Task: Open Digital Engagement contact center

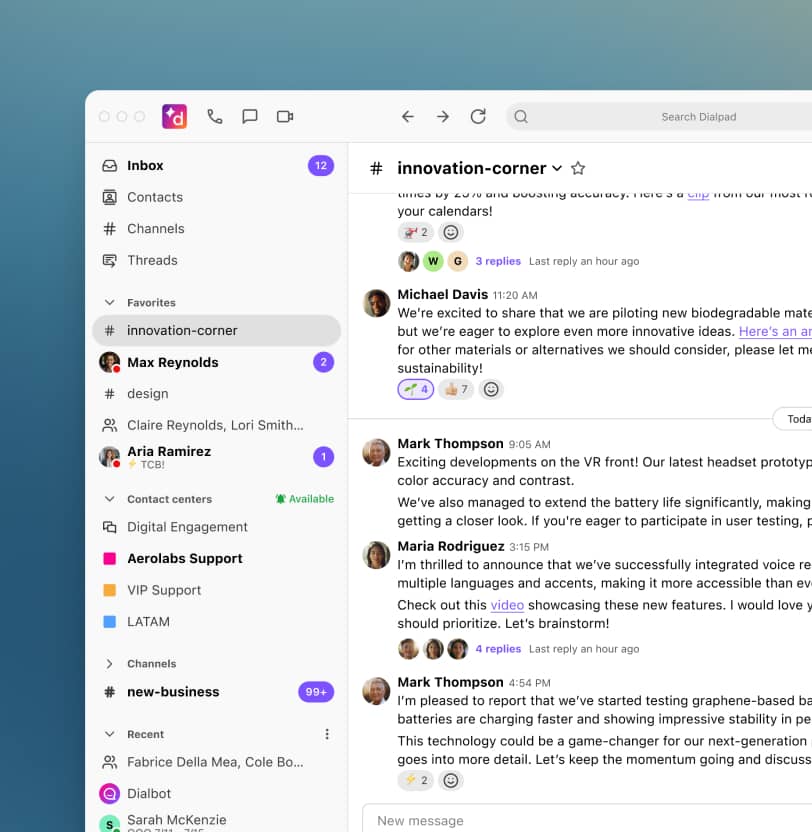Action: (x=217, y=527)
